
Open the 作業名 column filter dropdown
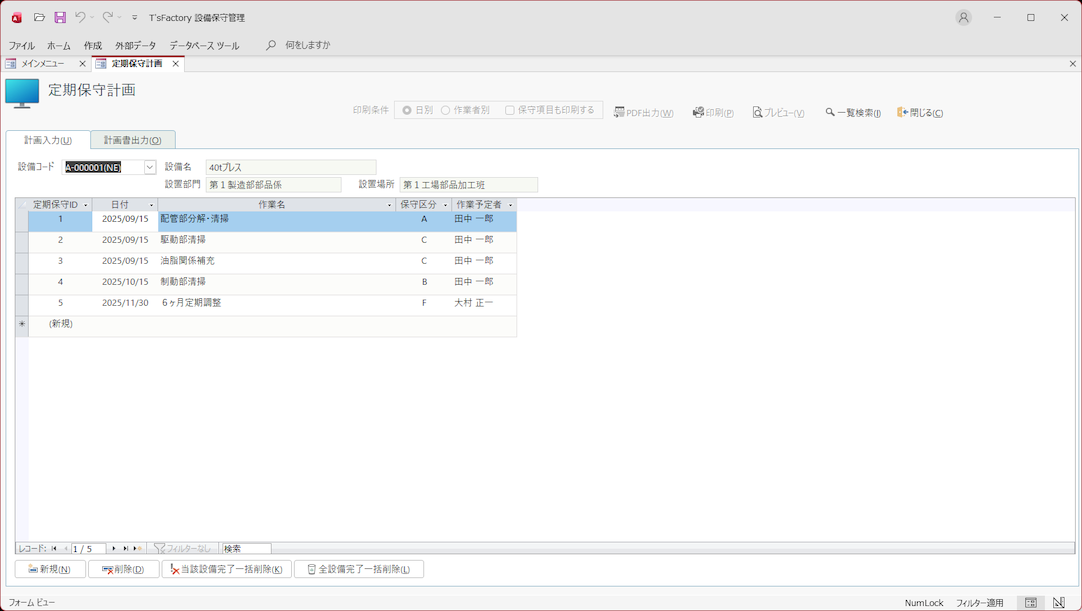click(390, 205)
